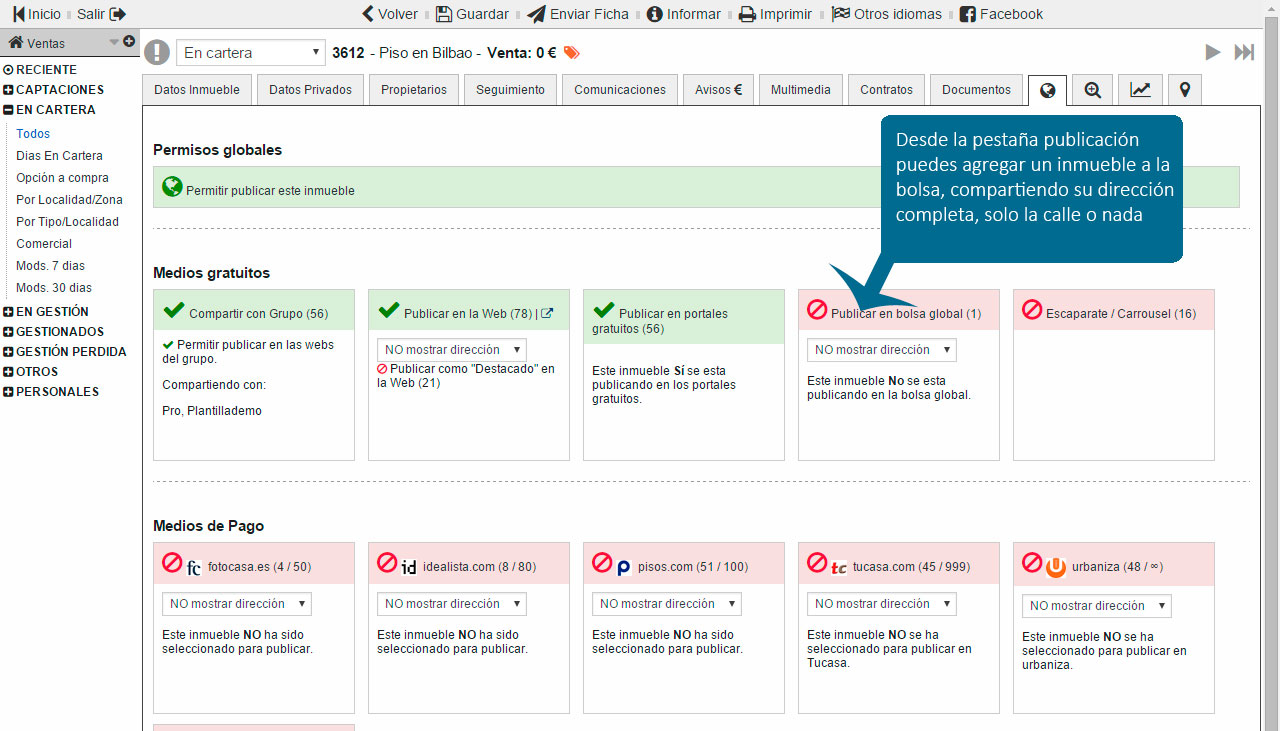Expand the GESTIÓN PERDIDA section
This screenshot has width=1280, height=731.
coord(9,352)
